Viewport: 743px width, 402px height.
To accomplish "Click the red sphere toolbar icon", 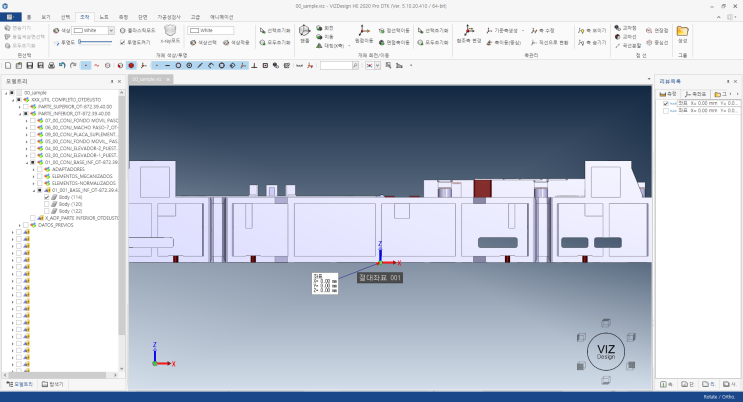I will [x=131, y=65].
